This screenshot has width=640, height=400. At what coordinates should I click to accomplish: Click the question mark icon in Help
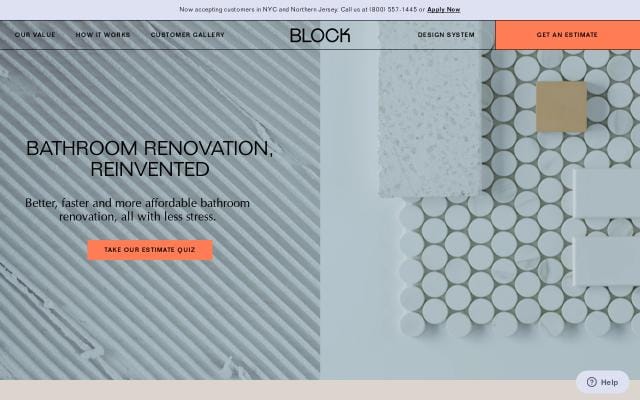591,382
